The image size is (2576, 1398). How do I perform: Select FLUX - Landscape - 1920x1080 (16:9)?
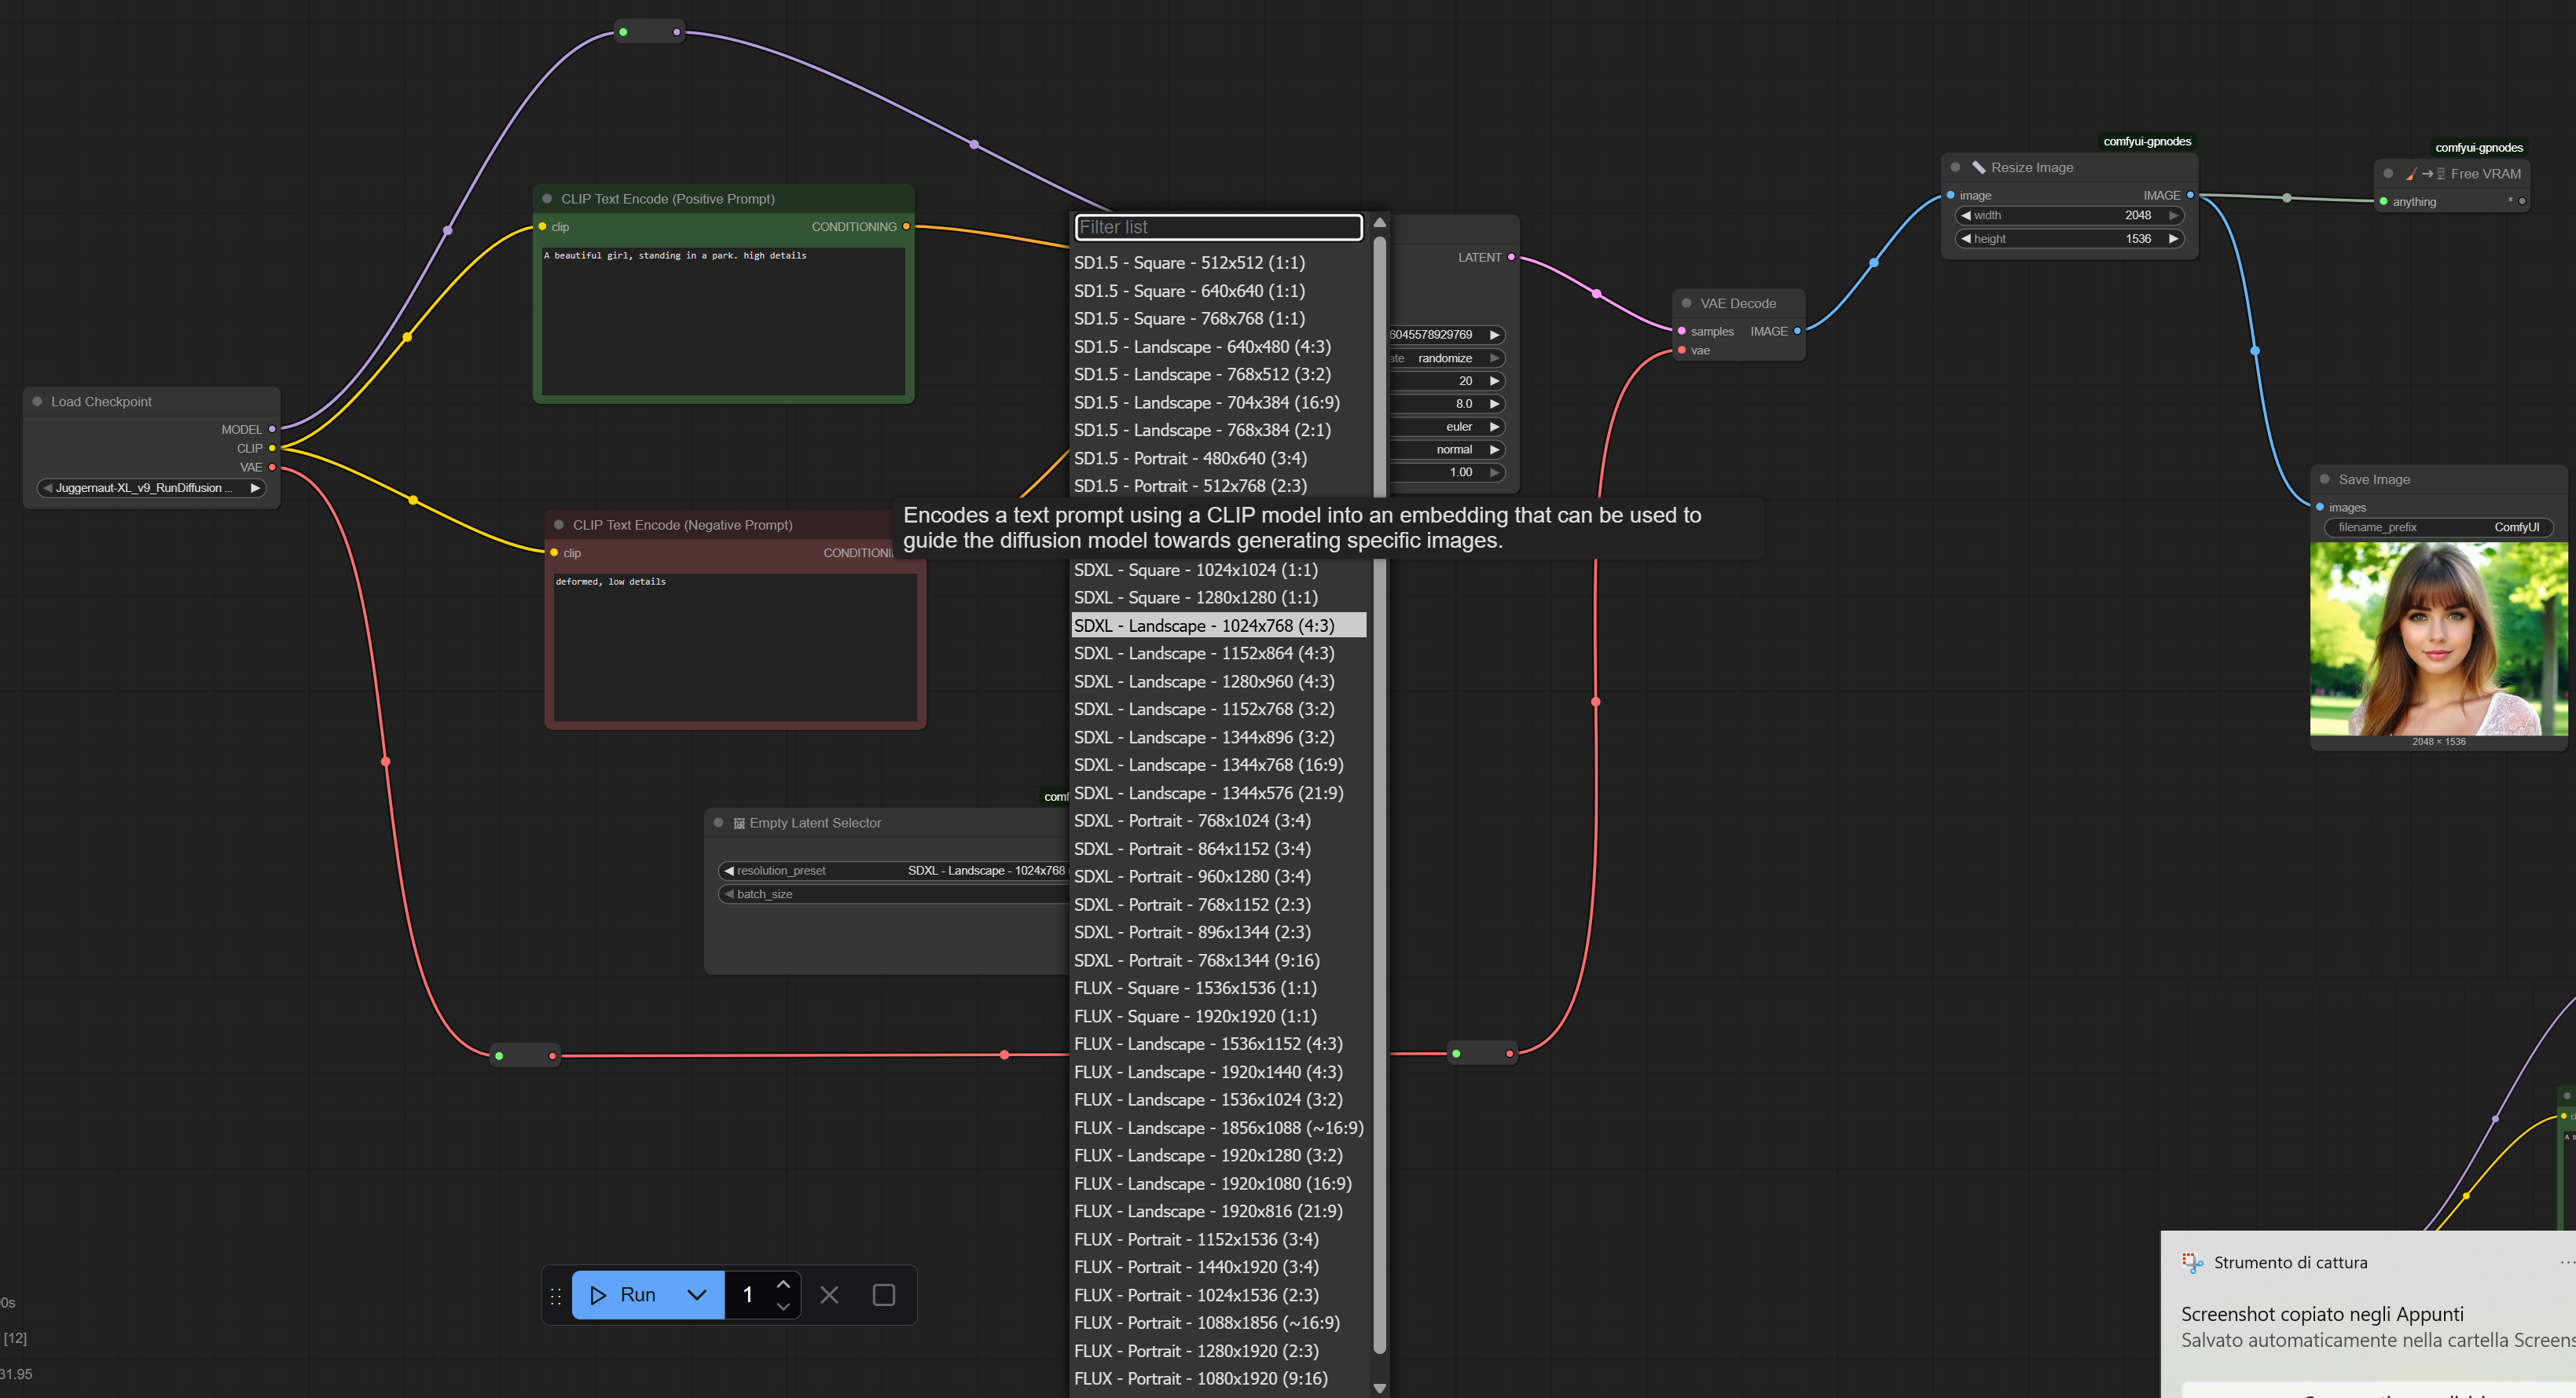coord(1218,1183)
